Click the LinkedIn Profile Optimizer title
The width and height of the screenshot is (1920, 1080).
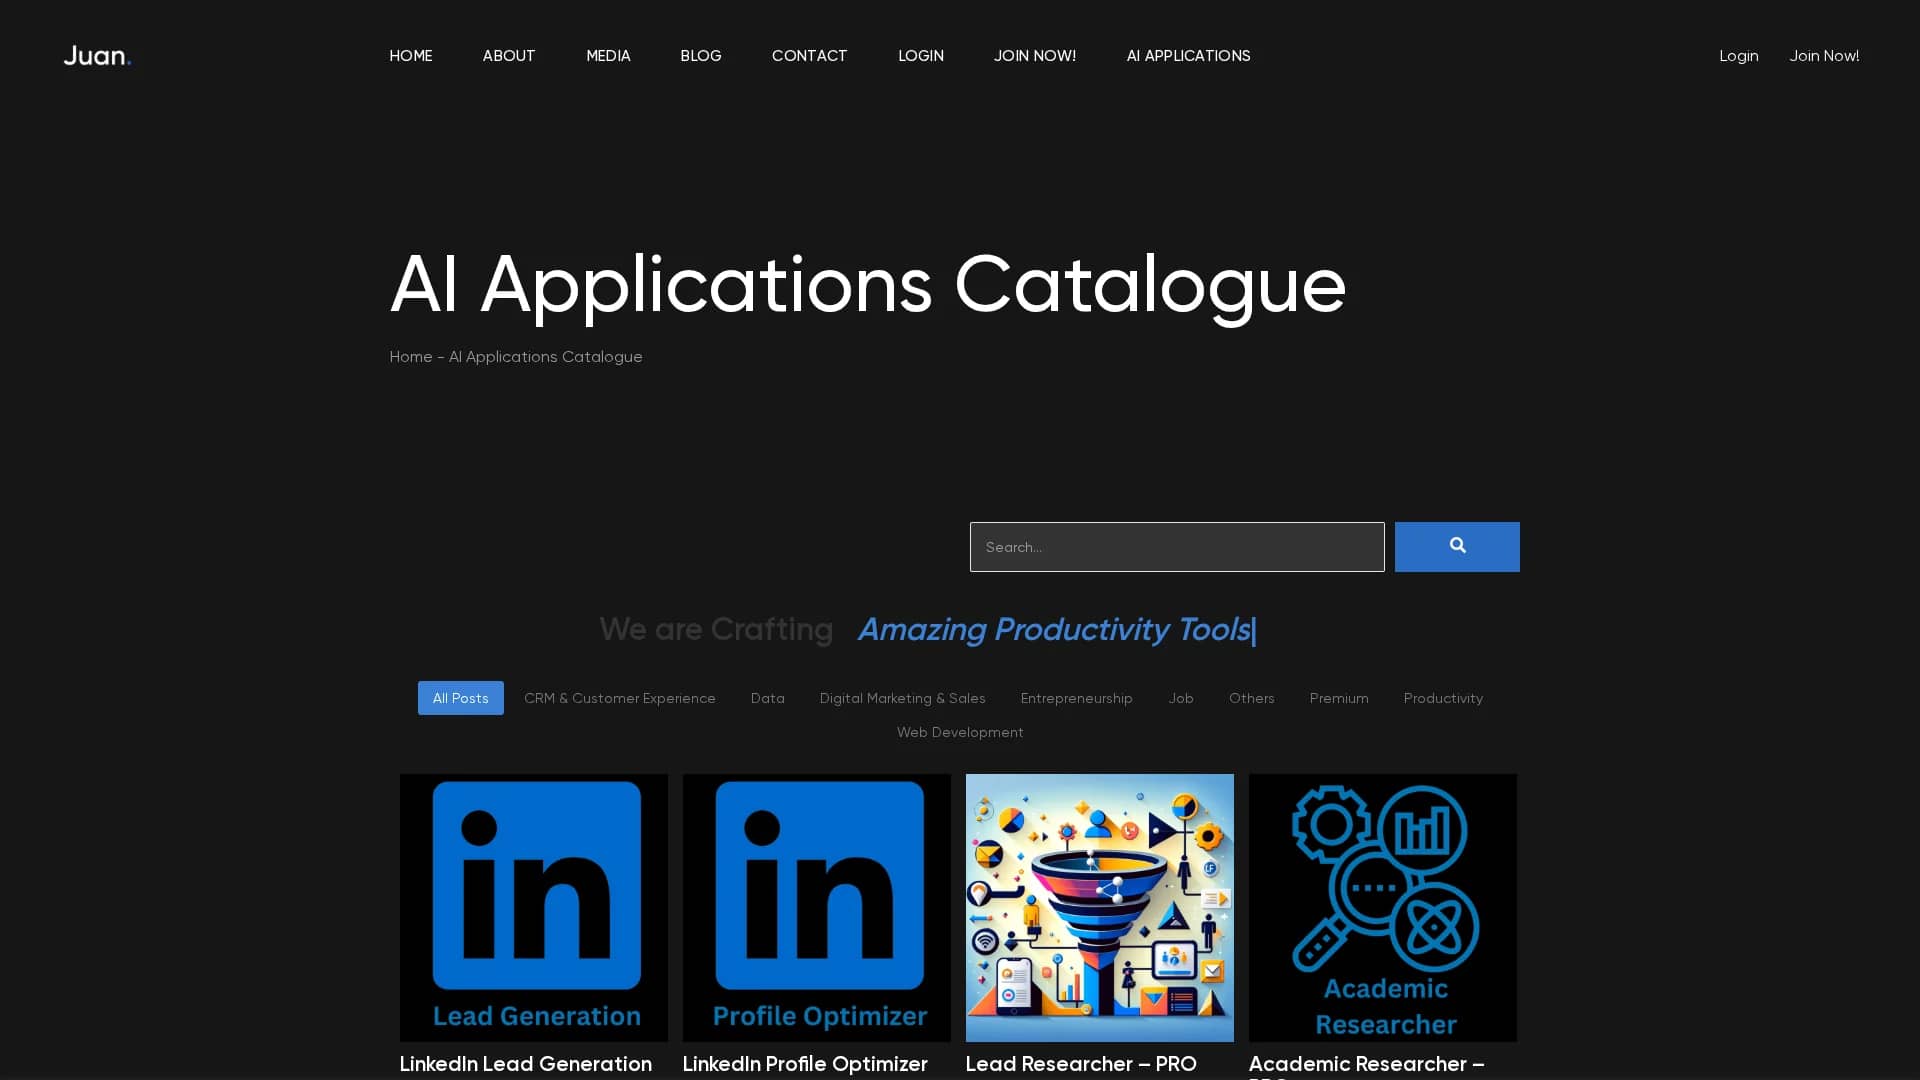point(805,1064)
